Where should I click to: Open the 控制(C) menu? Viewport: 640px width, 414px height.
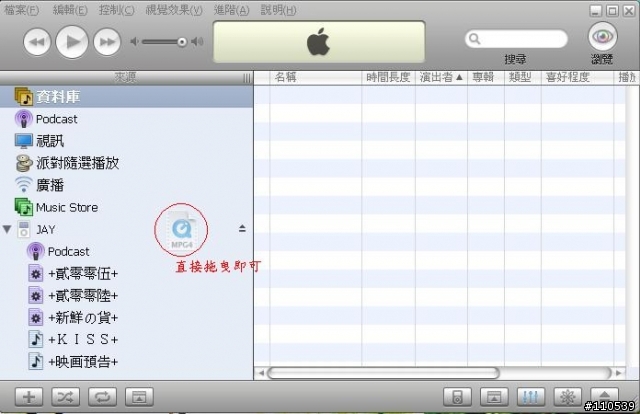click(116, 10)
